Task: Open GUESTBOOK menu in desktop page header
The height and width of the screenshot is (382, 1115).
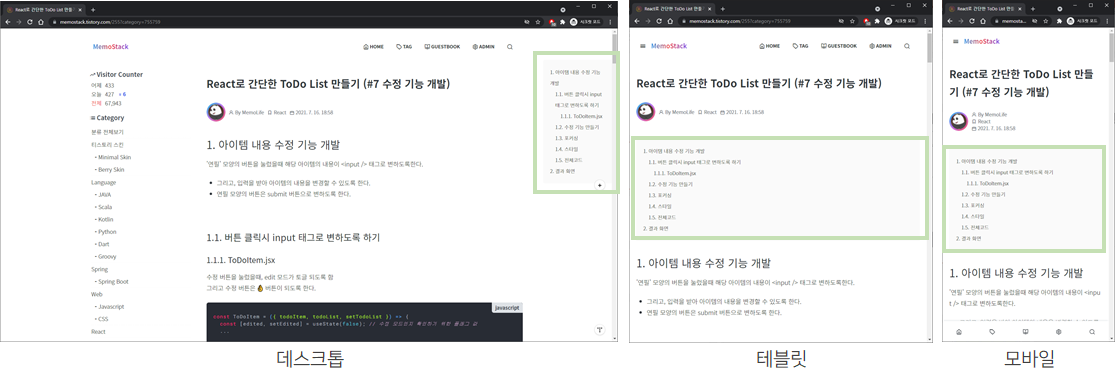Action: point(442,47)
